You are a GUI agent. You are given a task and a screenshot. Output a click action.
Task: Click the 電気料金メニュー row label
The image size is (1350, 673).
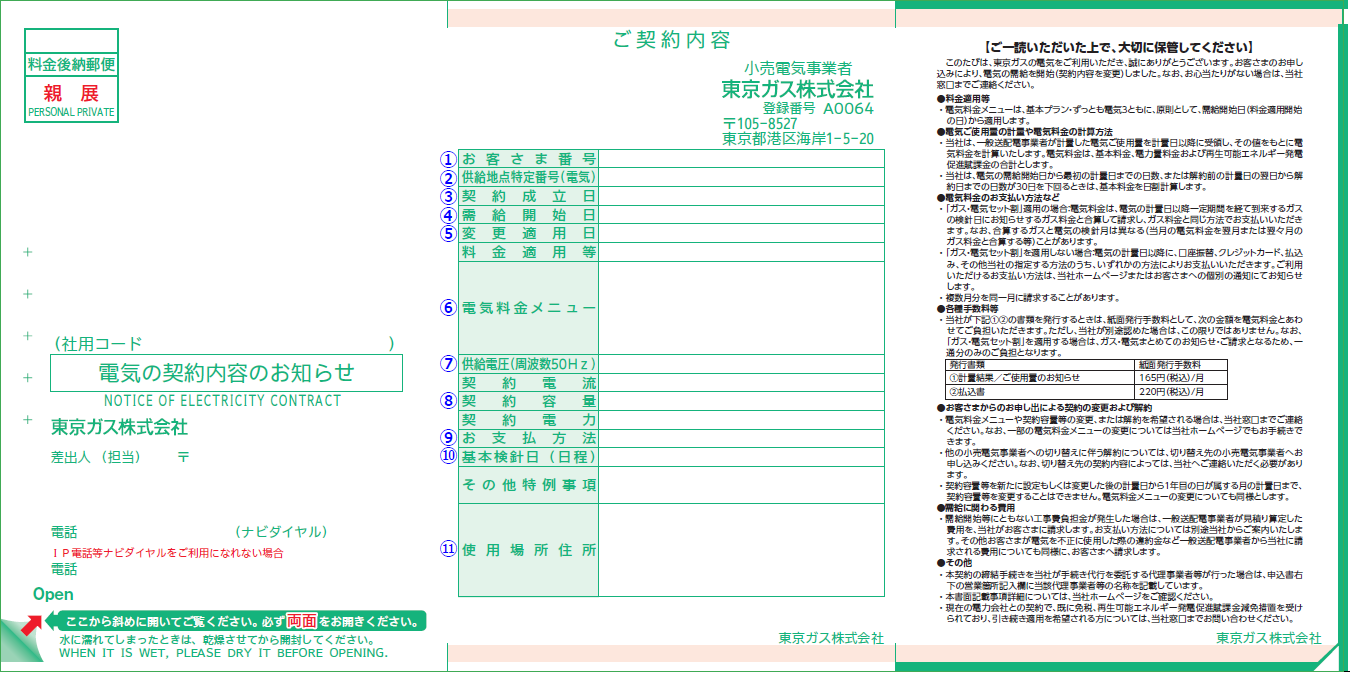click(528, 308)
